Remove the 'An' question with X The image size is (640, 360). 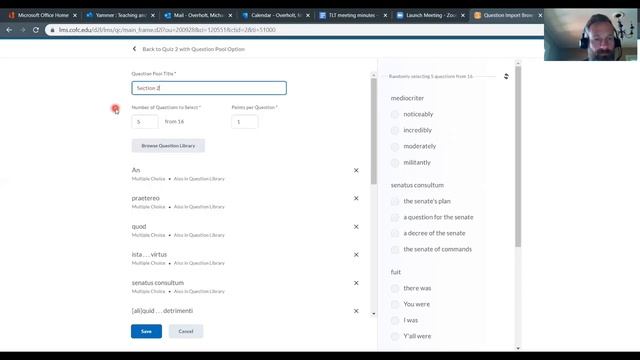(356, 170)
